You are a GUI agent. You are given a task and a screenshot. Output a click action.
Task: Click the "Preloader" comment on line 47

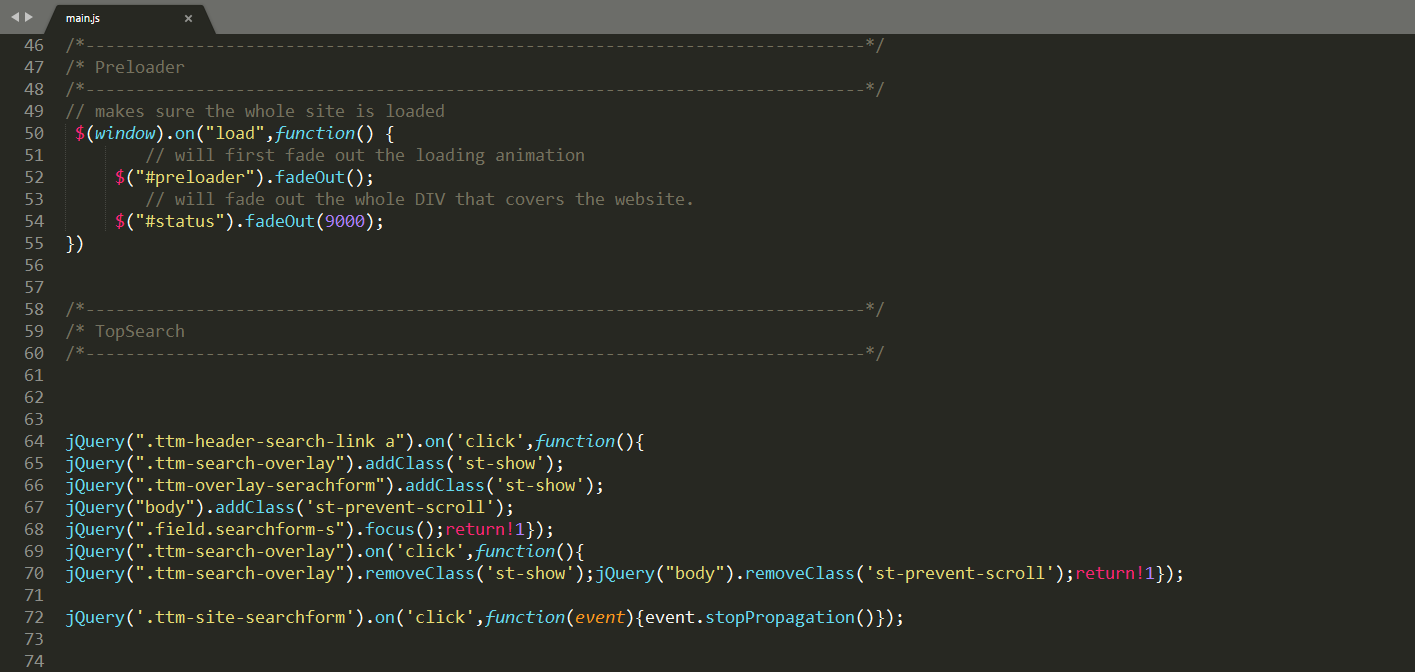pyautogui.click(x=140, y=67)
